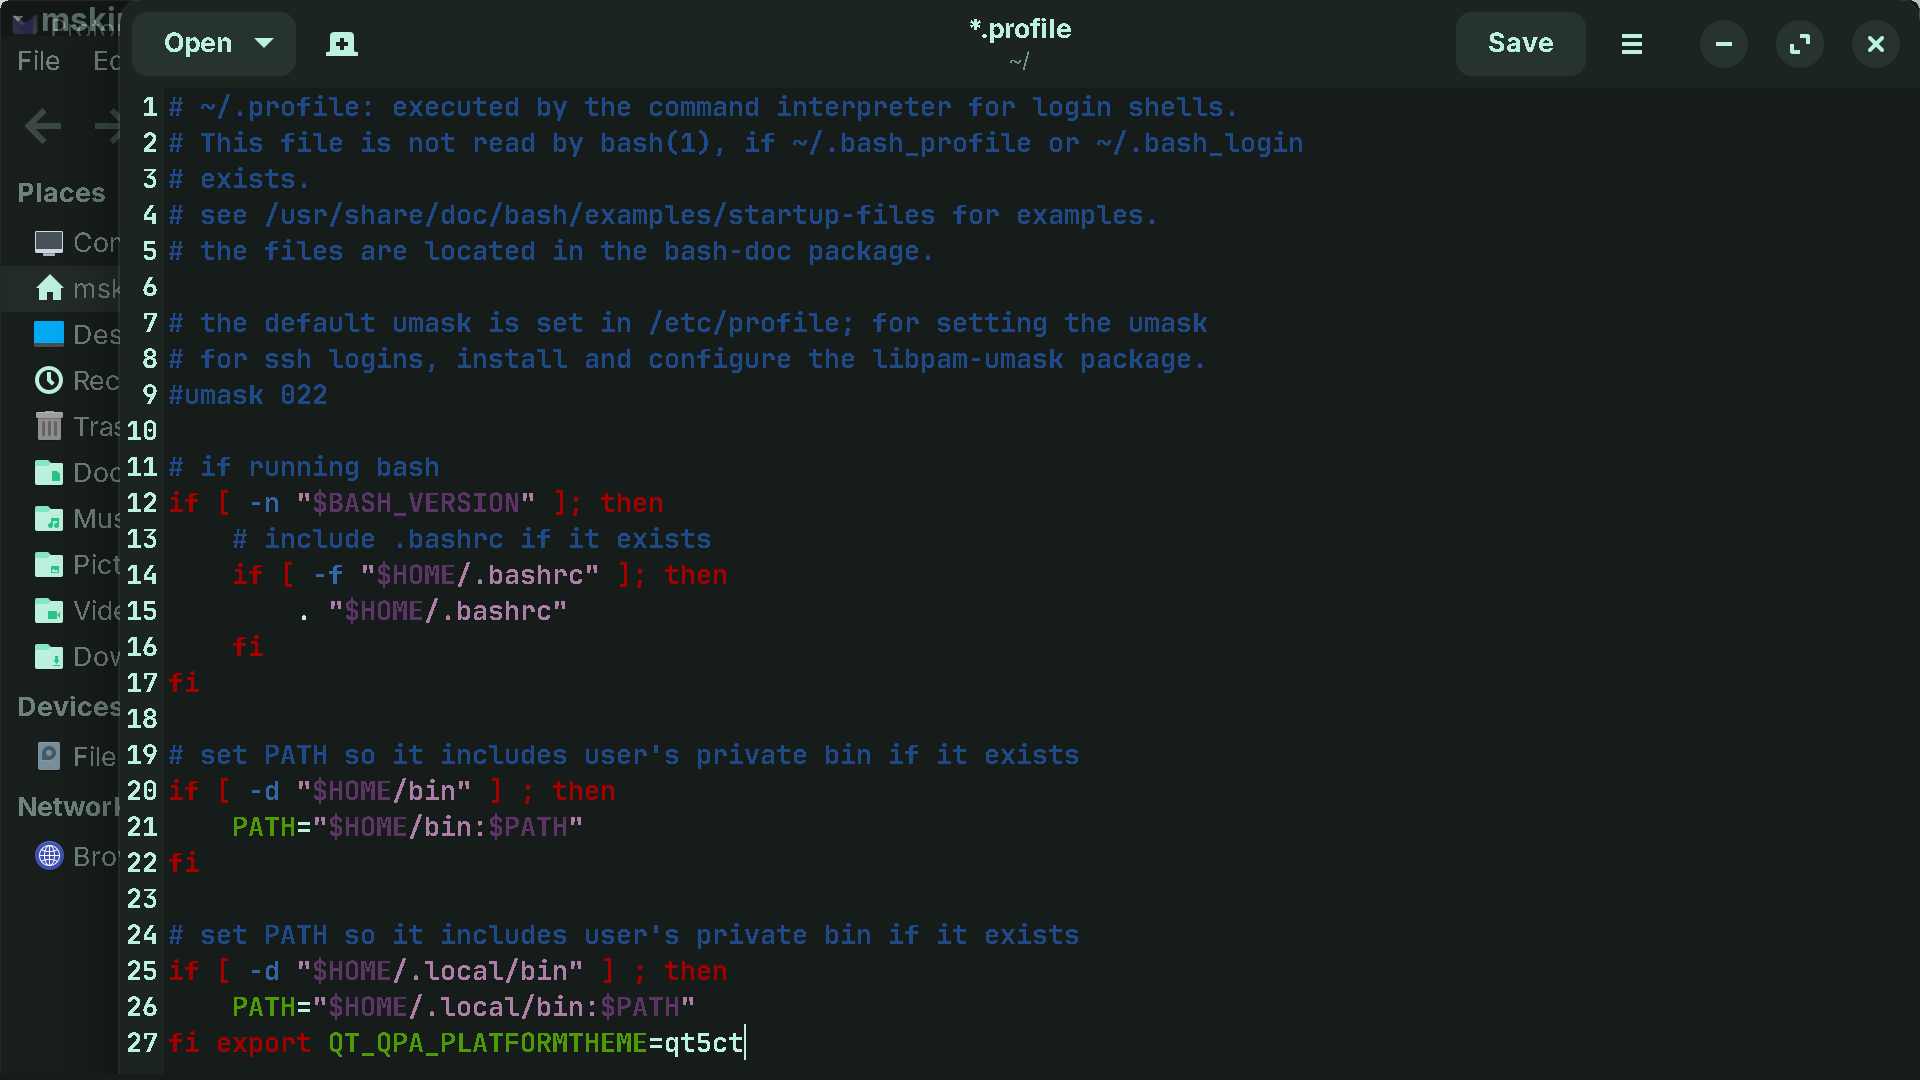Image resolution: width=1920 pixels, height=1080 pixels.
Task: Open the hamburger menu icon
Action: pos(1631,44)
